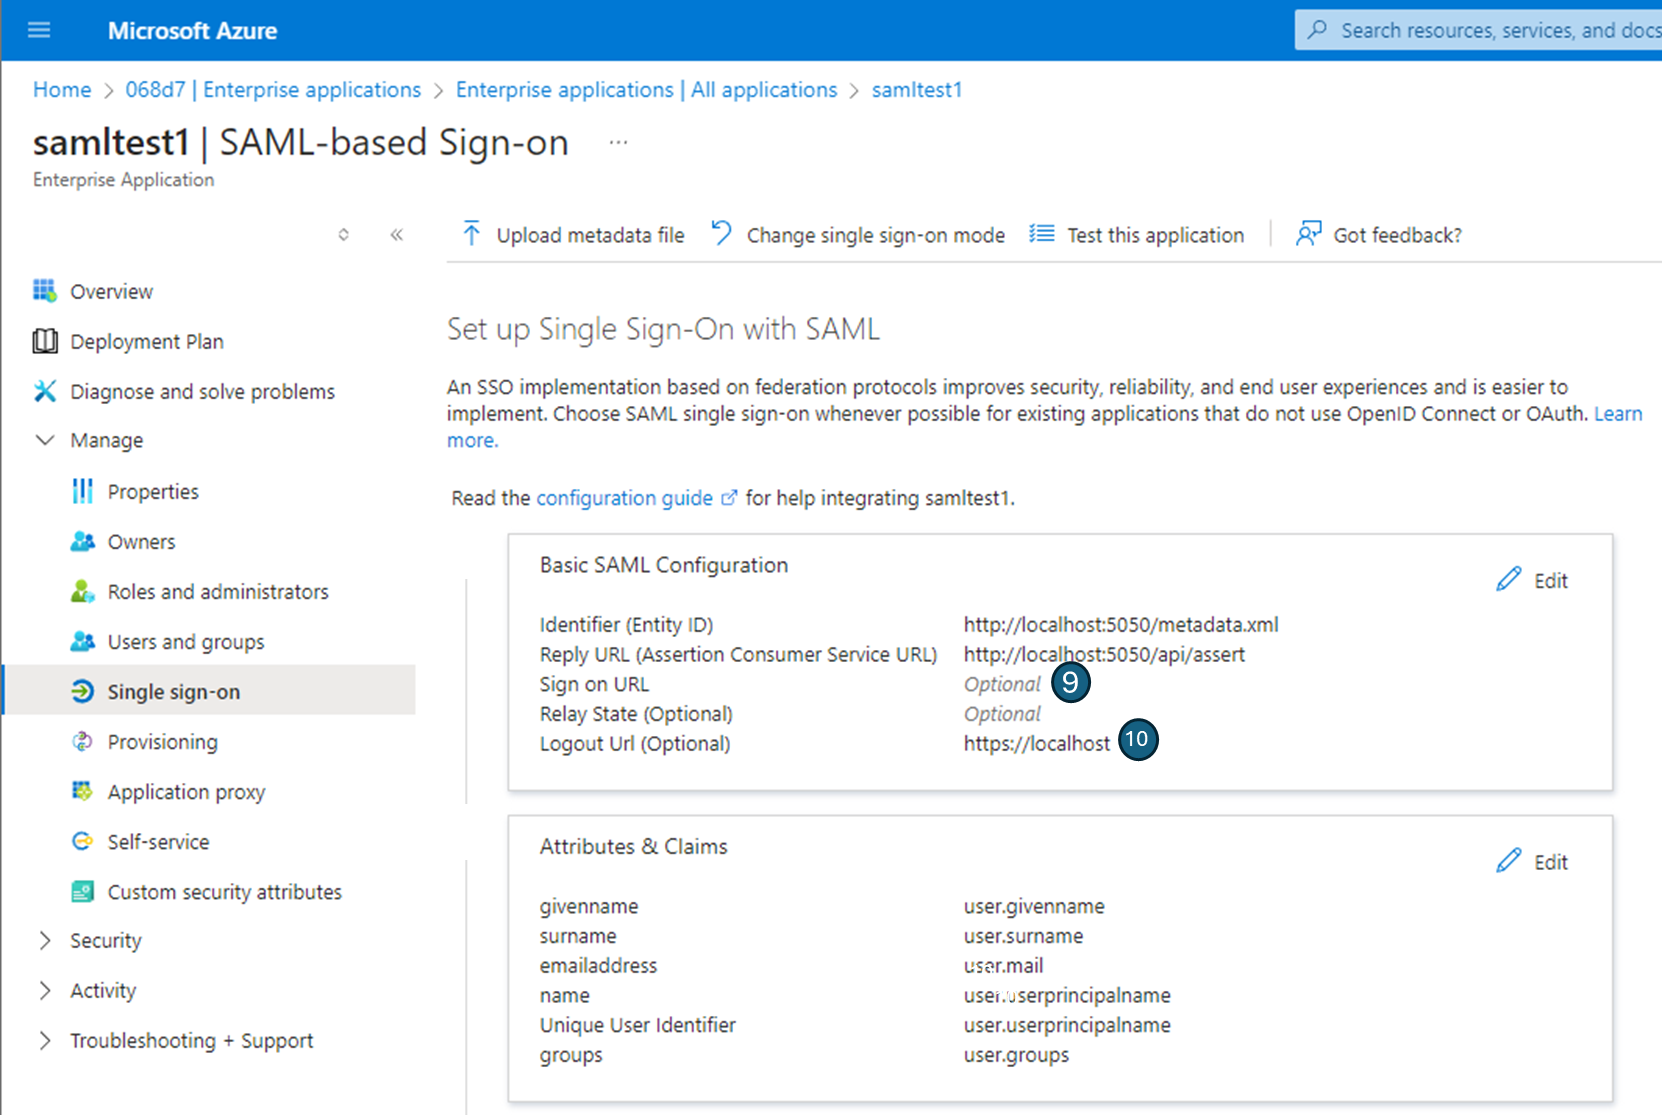Click the Microsoft Azure title
Screen dimensions: 1662x1115
tap(193, 30)
